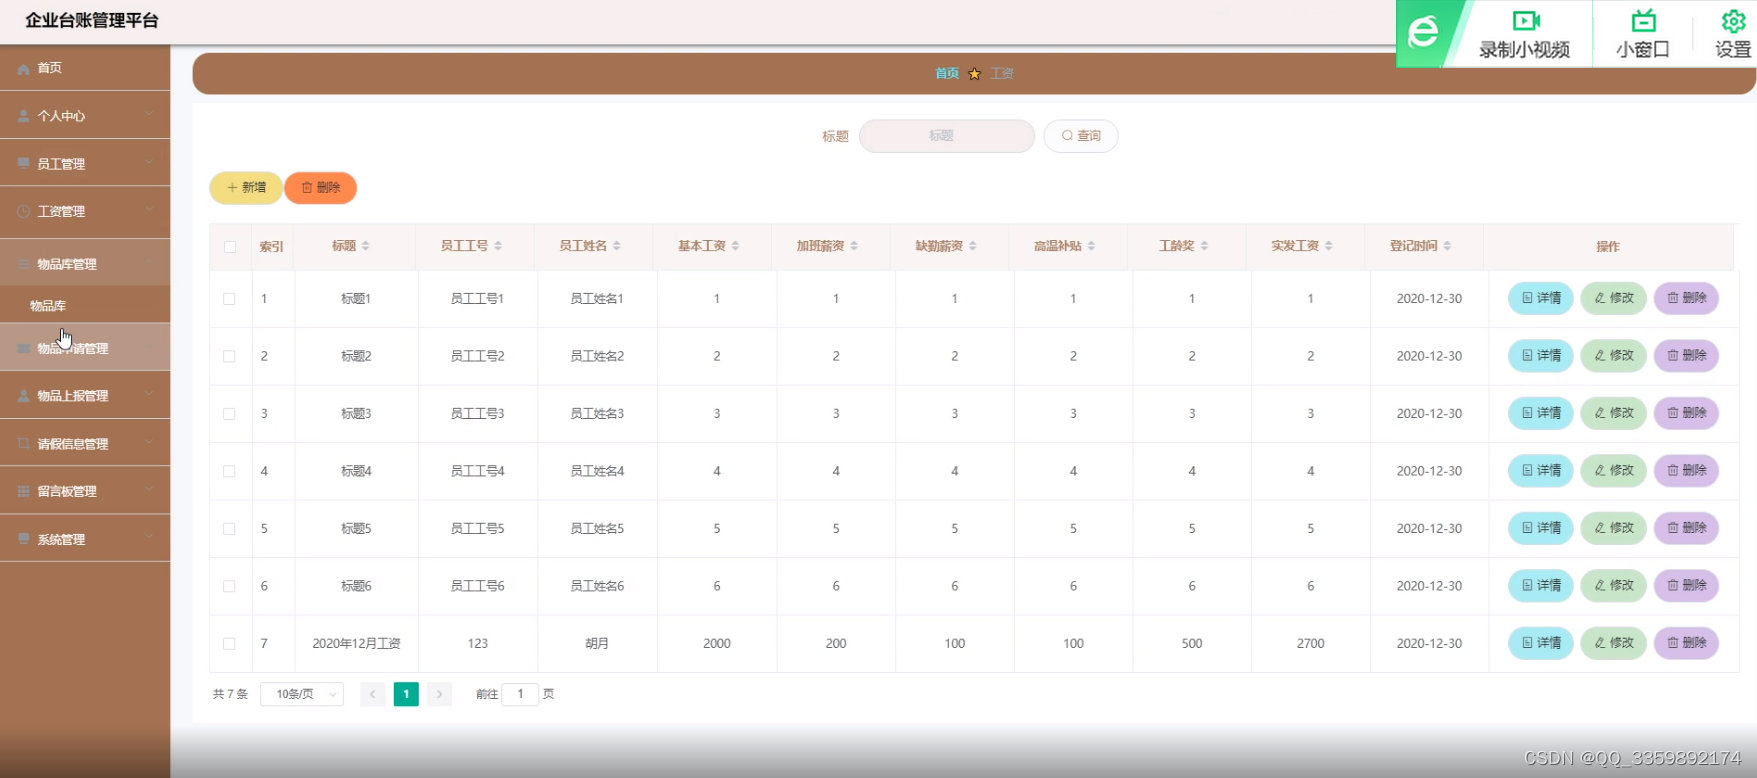Check the checkbox for row 标题5
Screen dimensions: 1757x778
click(230, 529)
